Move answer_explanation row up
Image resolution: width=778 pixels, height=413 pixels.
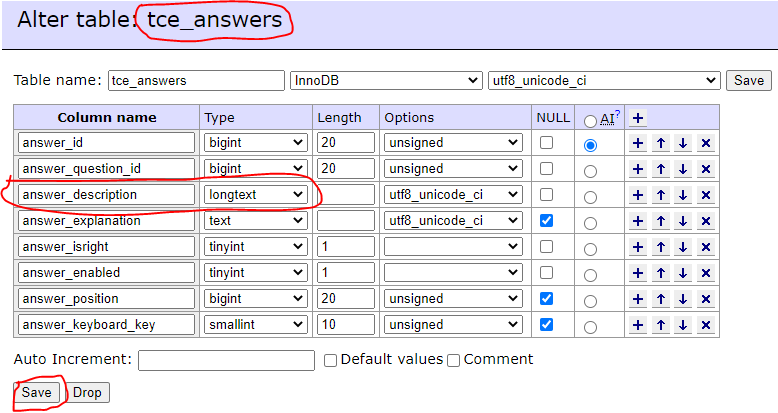(660, 221)
